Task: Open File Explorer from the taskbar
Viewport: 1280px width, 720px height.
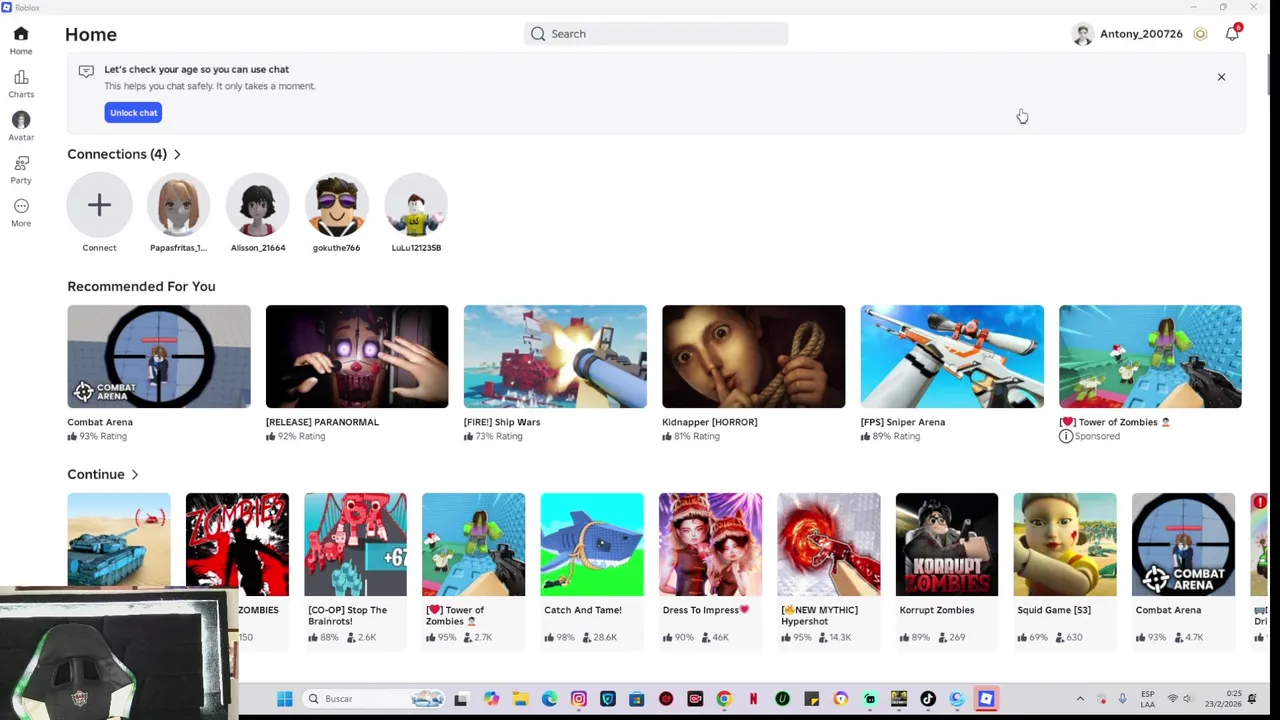Action: tap(520, 699)
